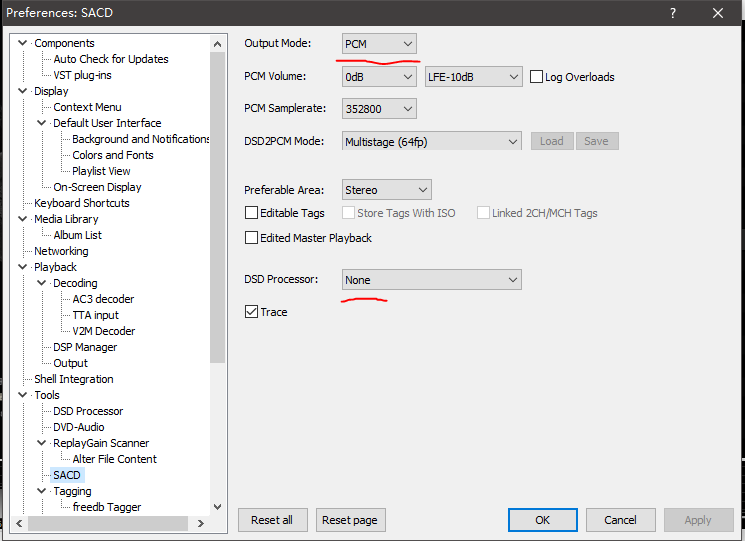745x541 pixels.
Task: Select DSP Manager in the tree
Action: click(x=85, y=347)
